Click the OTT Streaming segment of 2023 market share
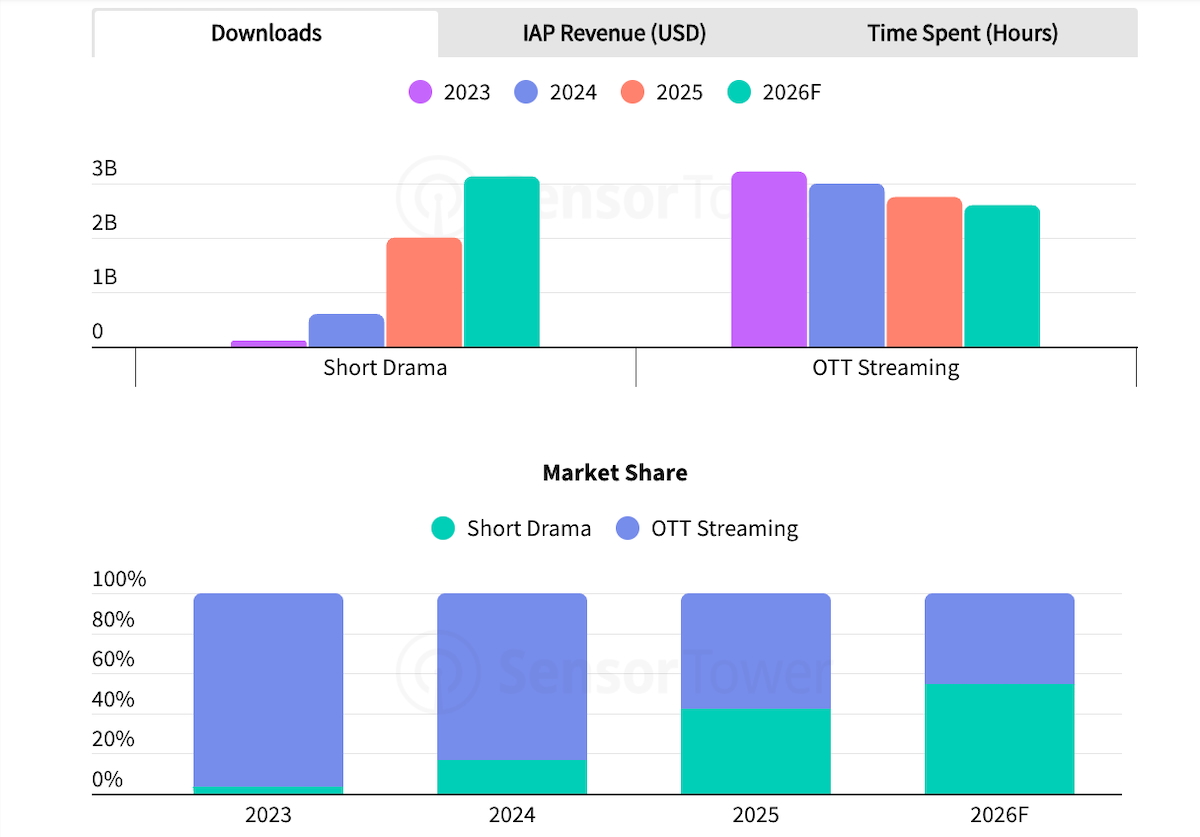 point(268,690)
